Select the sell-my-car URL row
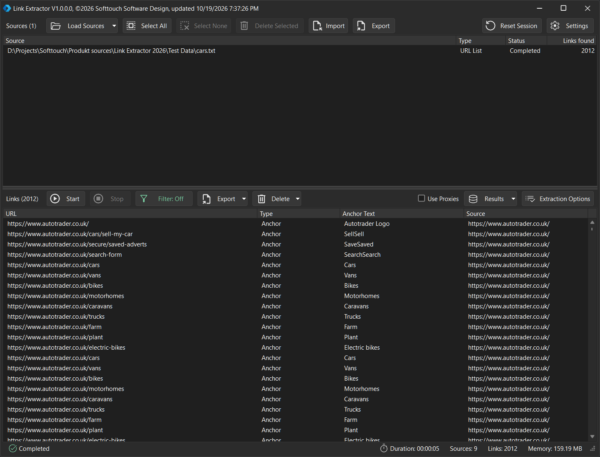The width and height of the screenshot is (600, 457). (296, 234)
